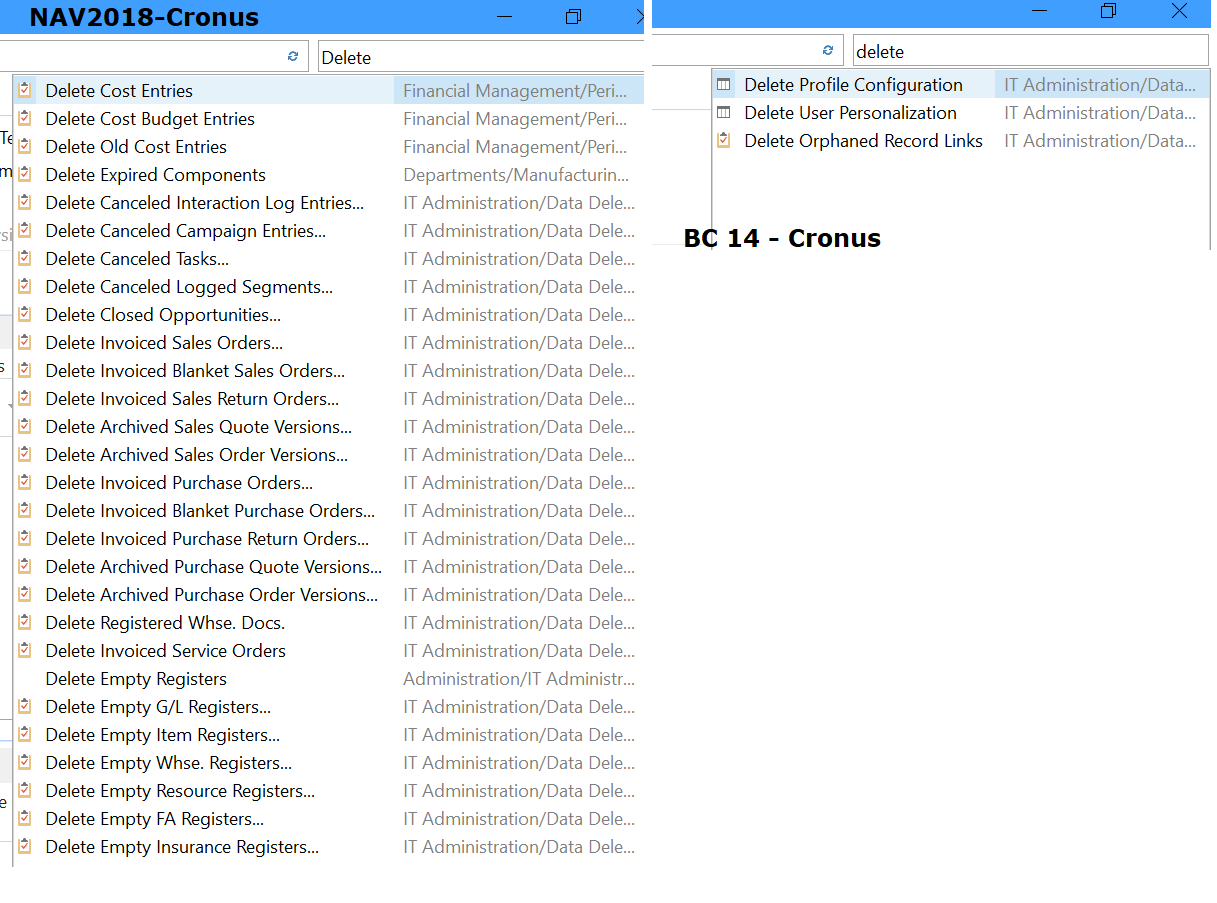
Task: Click the icon beside Delete Invoiced Blanket Sales Orders
Action: [25, 370]
